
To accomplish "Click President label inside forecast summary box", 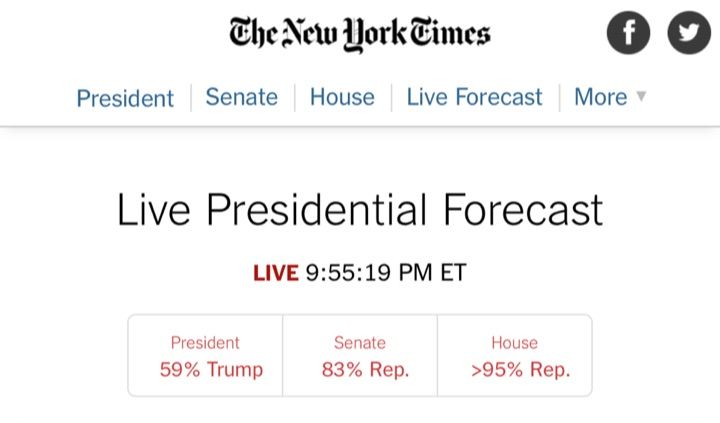I will [205, 343].
